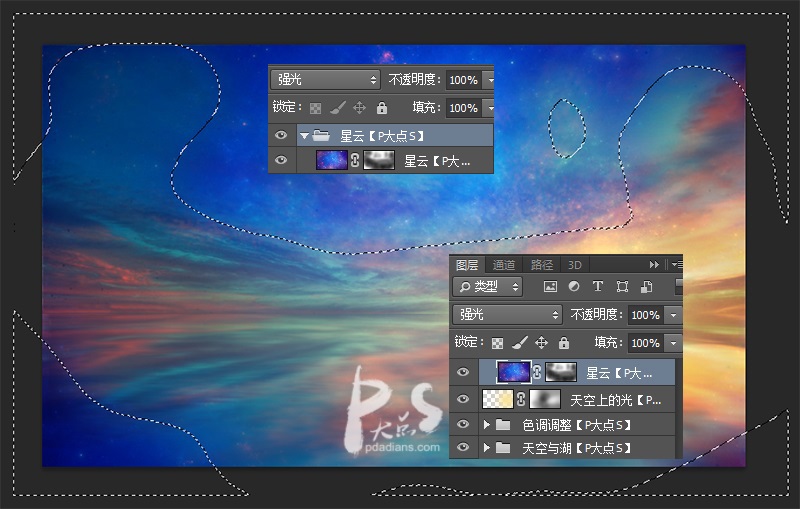Screen dimensions: 800x509
Task: Click mask link icon of 天空上的光 layer
Action: click(x=521, y=399)
